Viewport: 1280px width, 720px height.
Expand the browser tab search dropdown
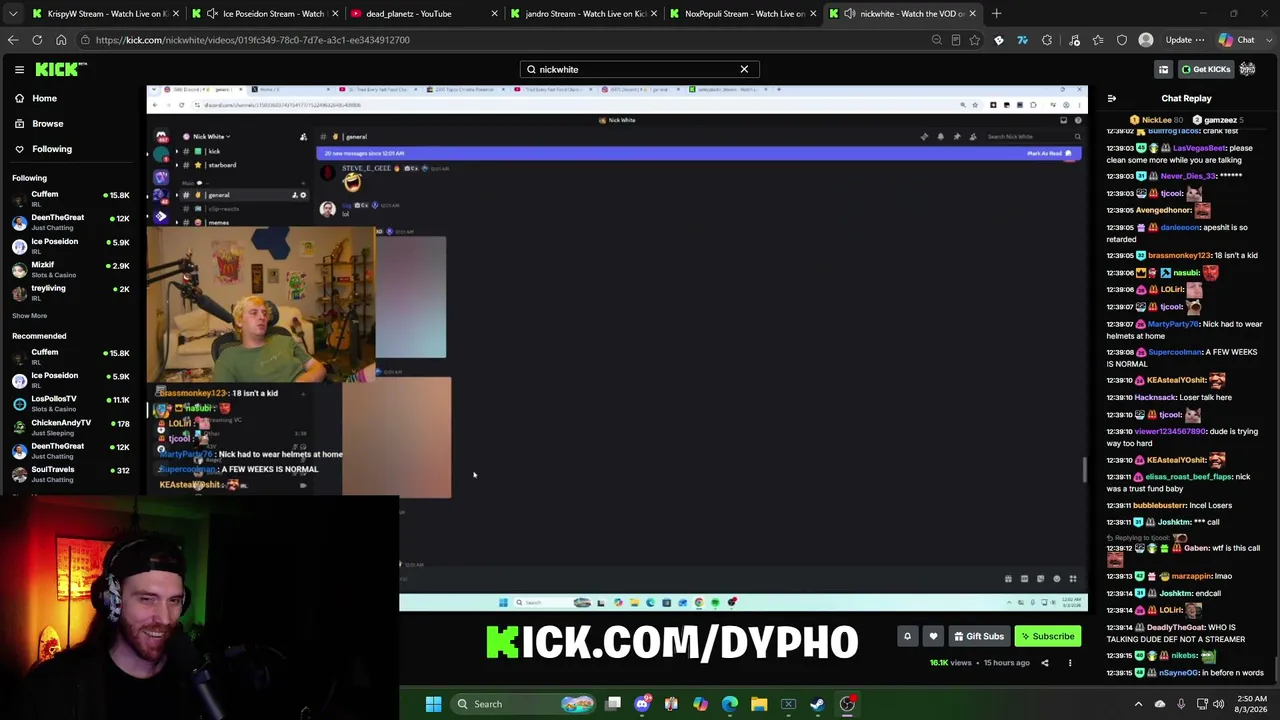point(12,14)
